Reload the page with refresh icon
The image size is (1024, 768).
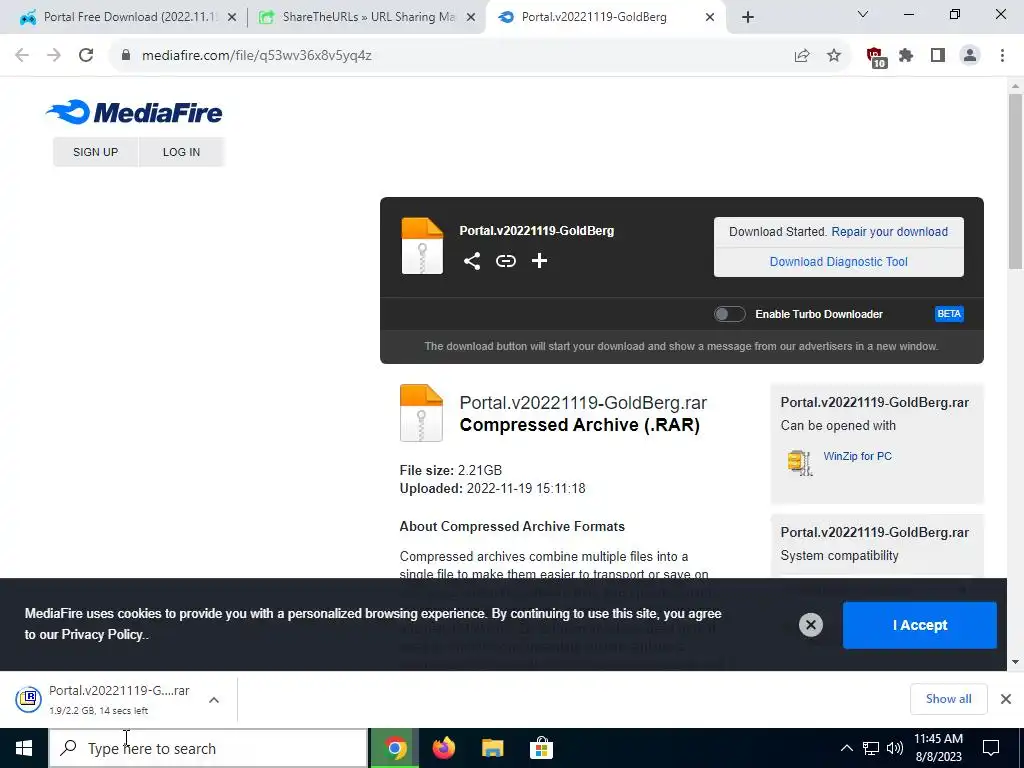tap(86, 56)
